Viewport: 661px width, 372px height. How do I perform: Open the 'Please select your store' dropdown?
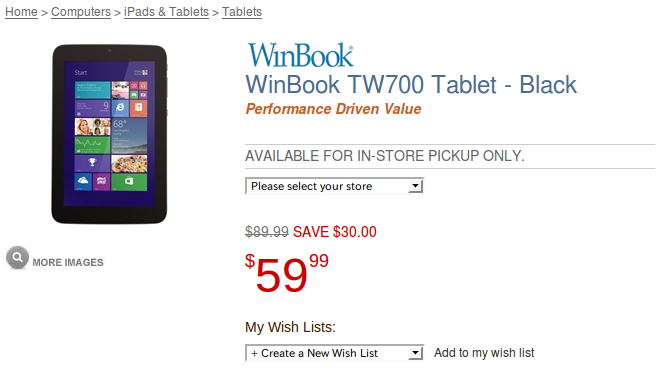[334, 186]
